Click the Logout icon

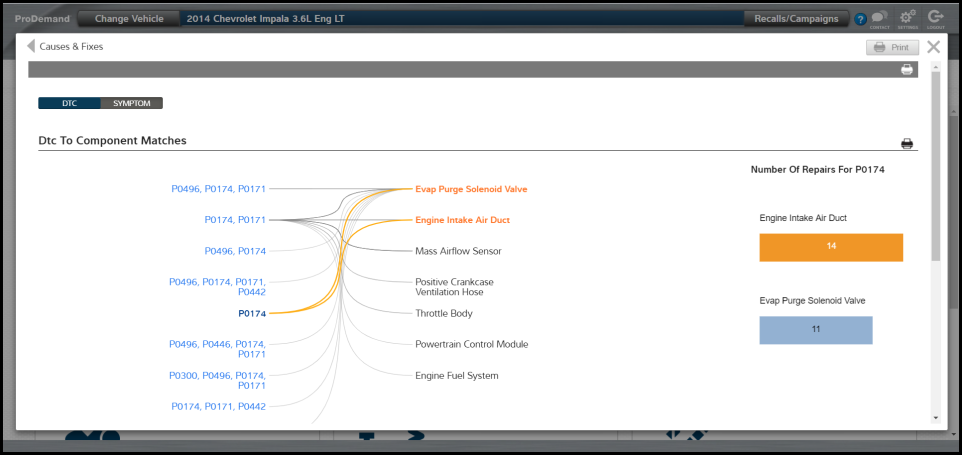tap(936, 18)
